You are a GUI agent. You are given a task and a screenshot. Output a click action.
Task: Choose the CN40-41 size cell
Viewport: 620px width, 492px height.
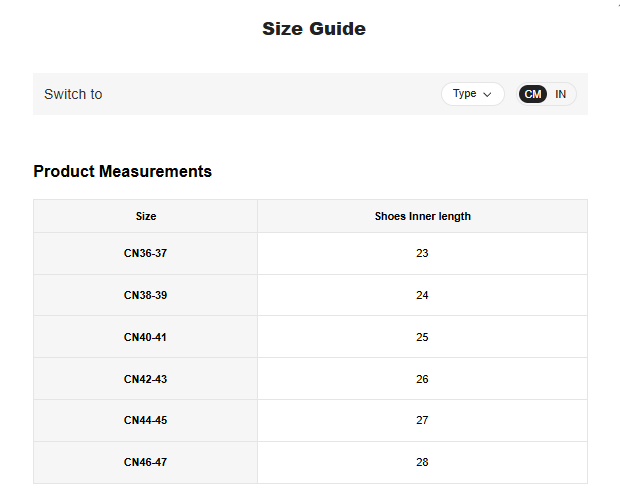pyautogui.click(x=146, y=337)
